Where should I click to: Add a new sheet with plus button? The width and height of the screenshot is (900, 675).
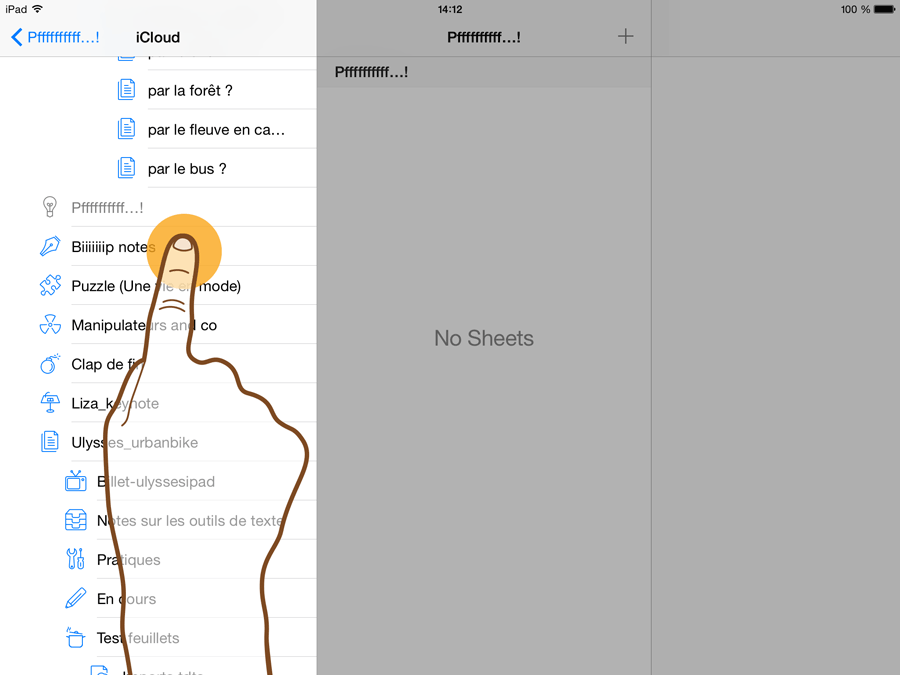pyautogui.click(x=626, y=37)
